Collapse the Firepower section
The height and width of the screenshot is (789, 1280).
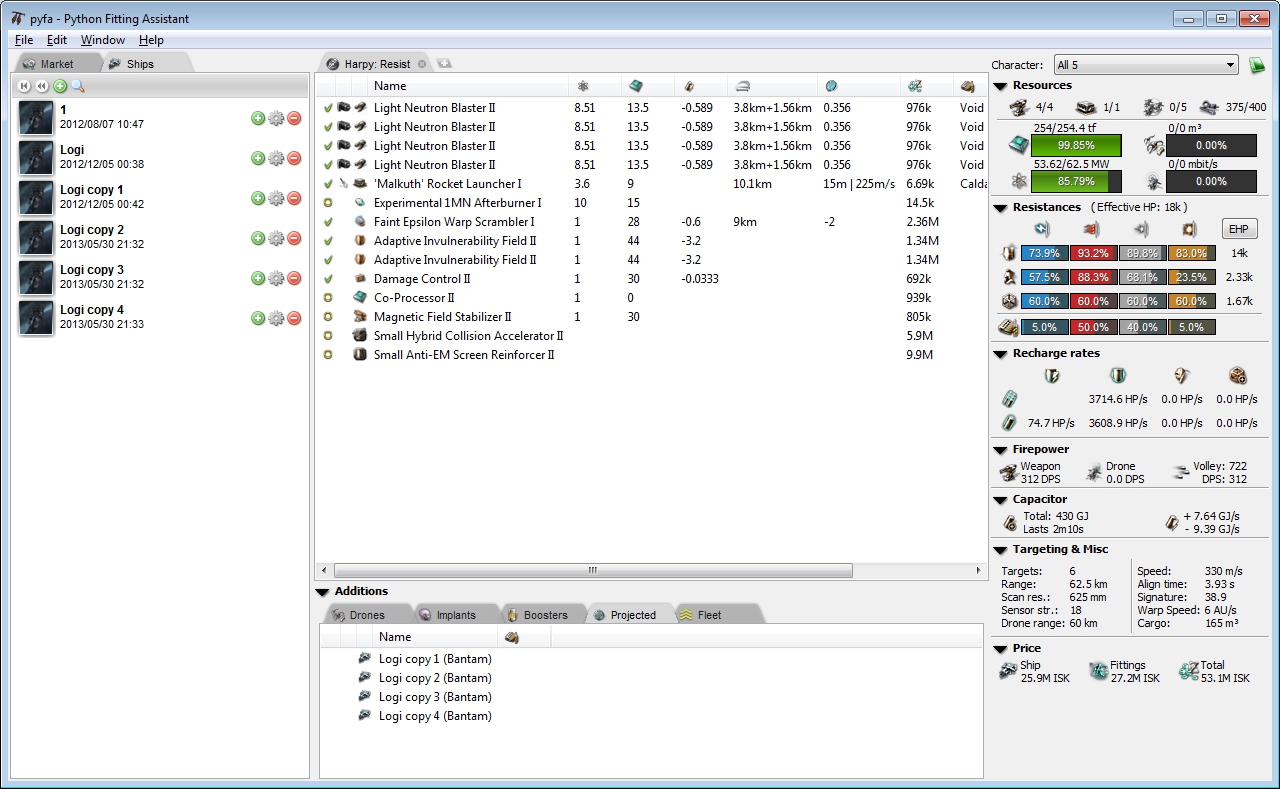1001,450
